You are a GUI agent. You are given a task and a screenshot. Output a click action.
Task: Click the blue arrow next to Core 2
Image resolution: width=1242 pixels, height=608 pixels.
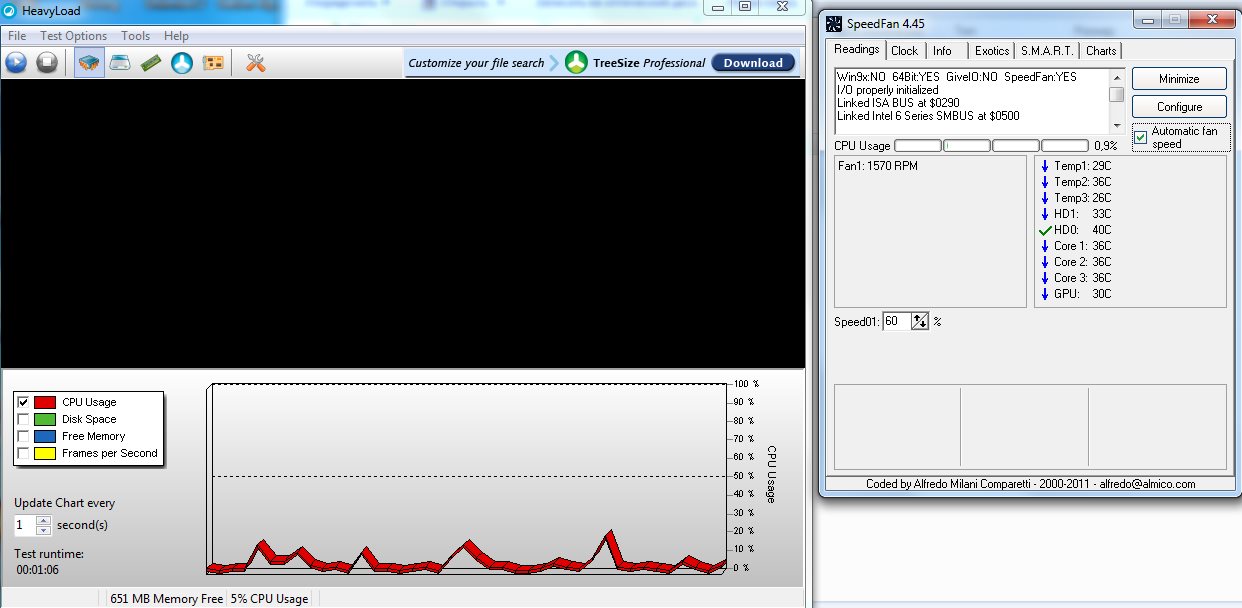(x=1045, y=262)
